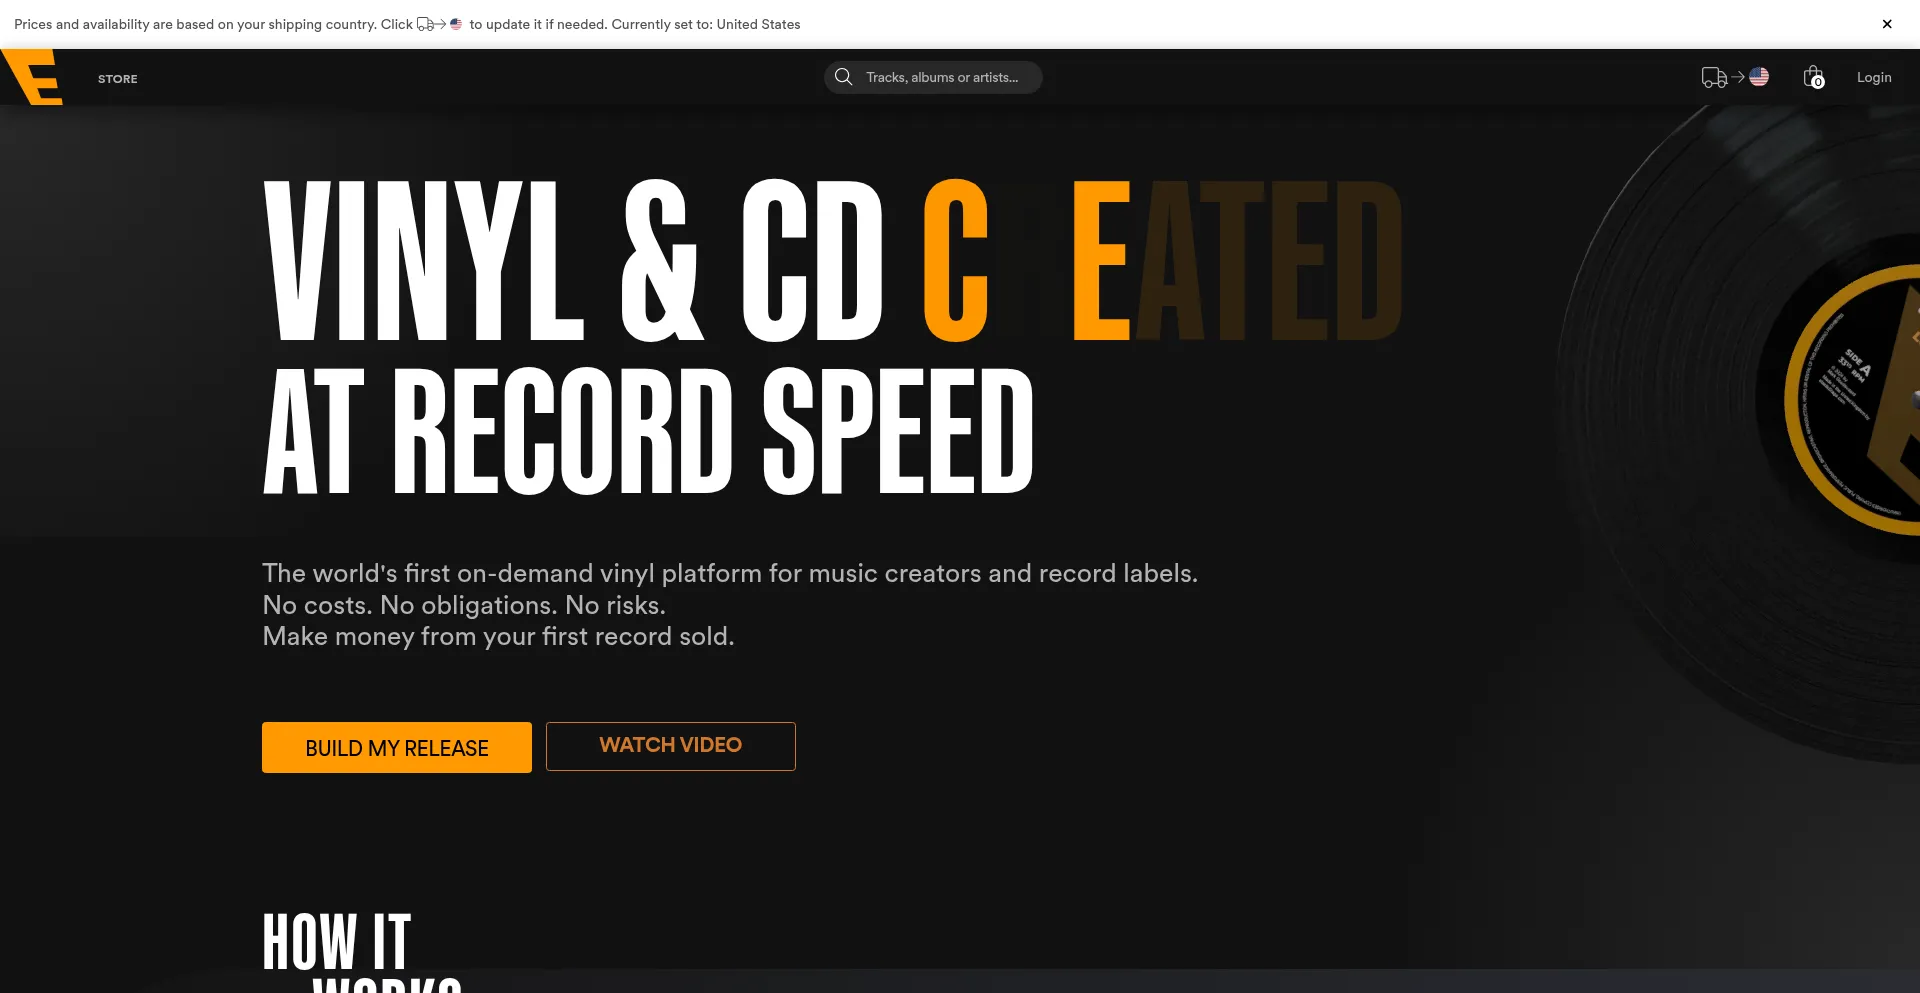Image resolution: width=1920 pixels, height=993 pixels.
Task: Open the shopping bag cart icon
Action: pyautogui.click(x=1813, y=76)
